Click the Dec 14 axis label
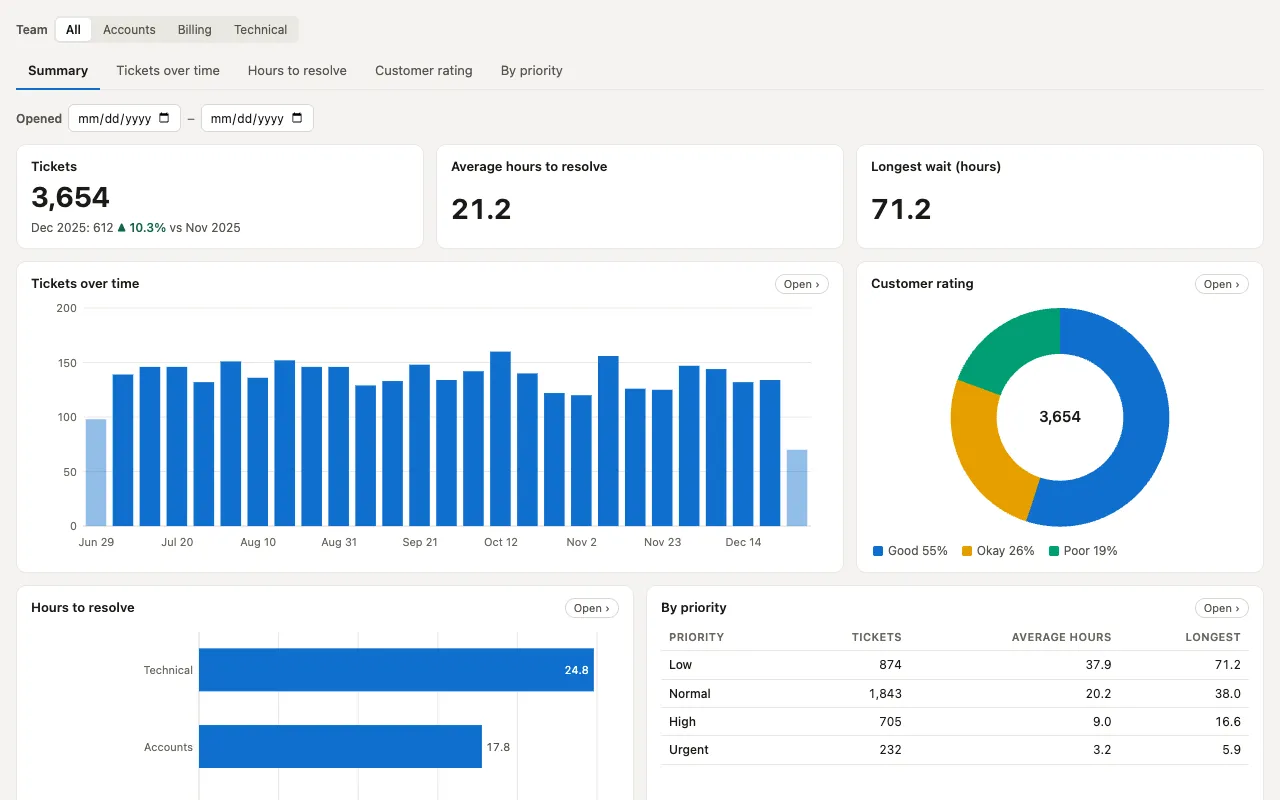Screen dimensions: 1280x800 (743, 542)
